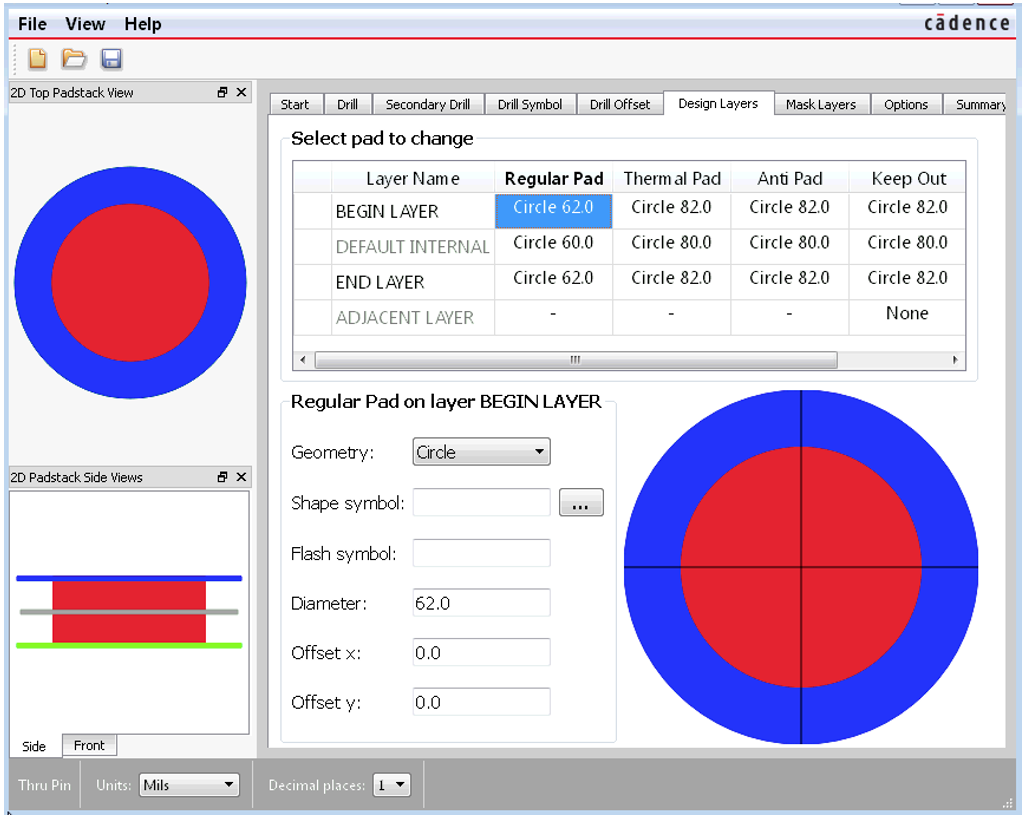Image resolution: width=1026 pixels, height=817 pixels.
Task: Click the Diameter input field
Action: (481, 603)
